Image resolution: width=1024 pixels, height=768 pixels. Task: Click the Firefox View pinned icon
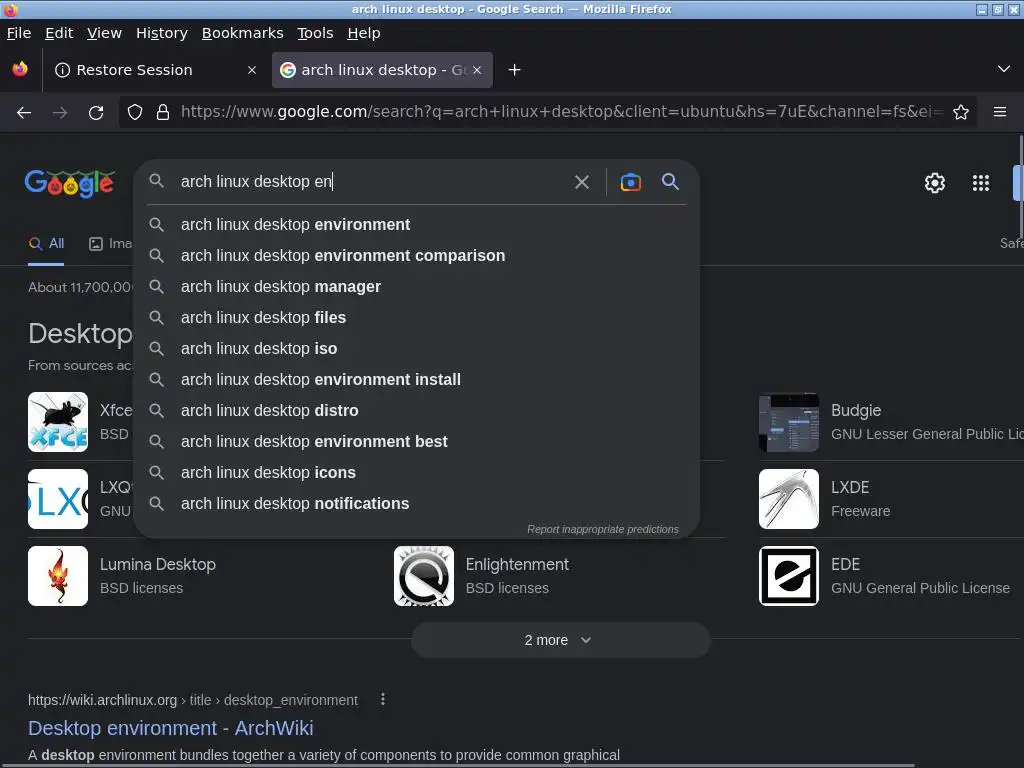20,69
